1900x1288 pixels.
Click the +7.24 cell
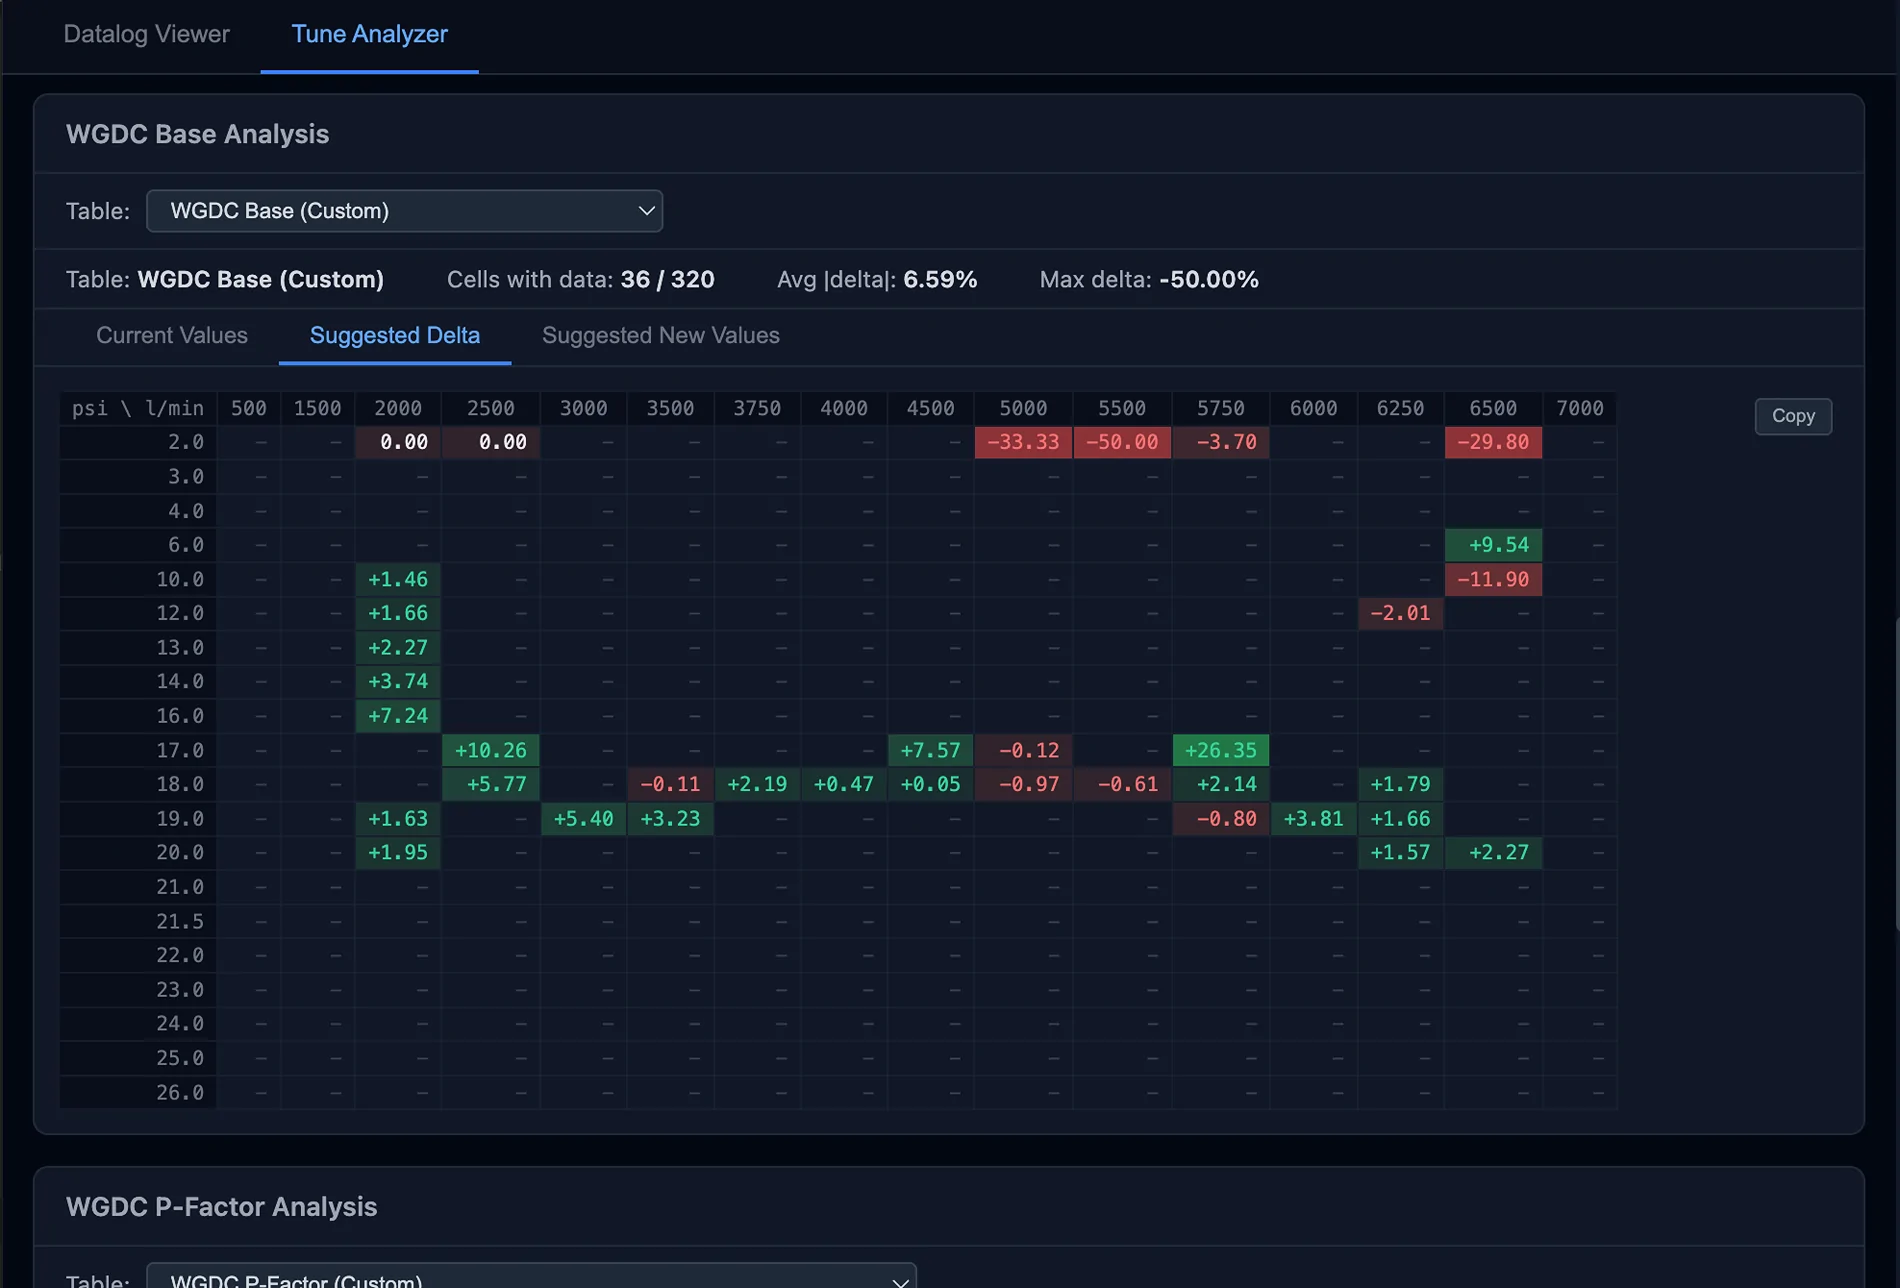[398, 716]
